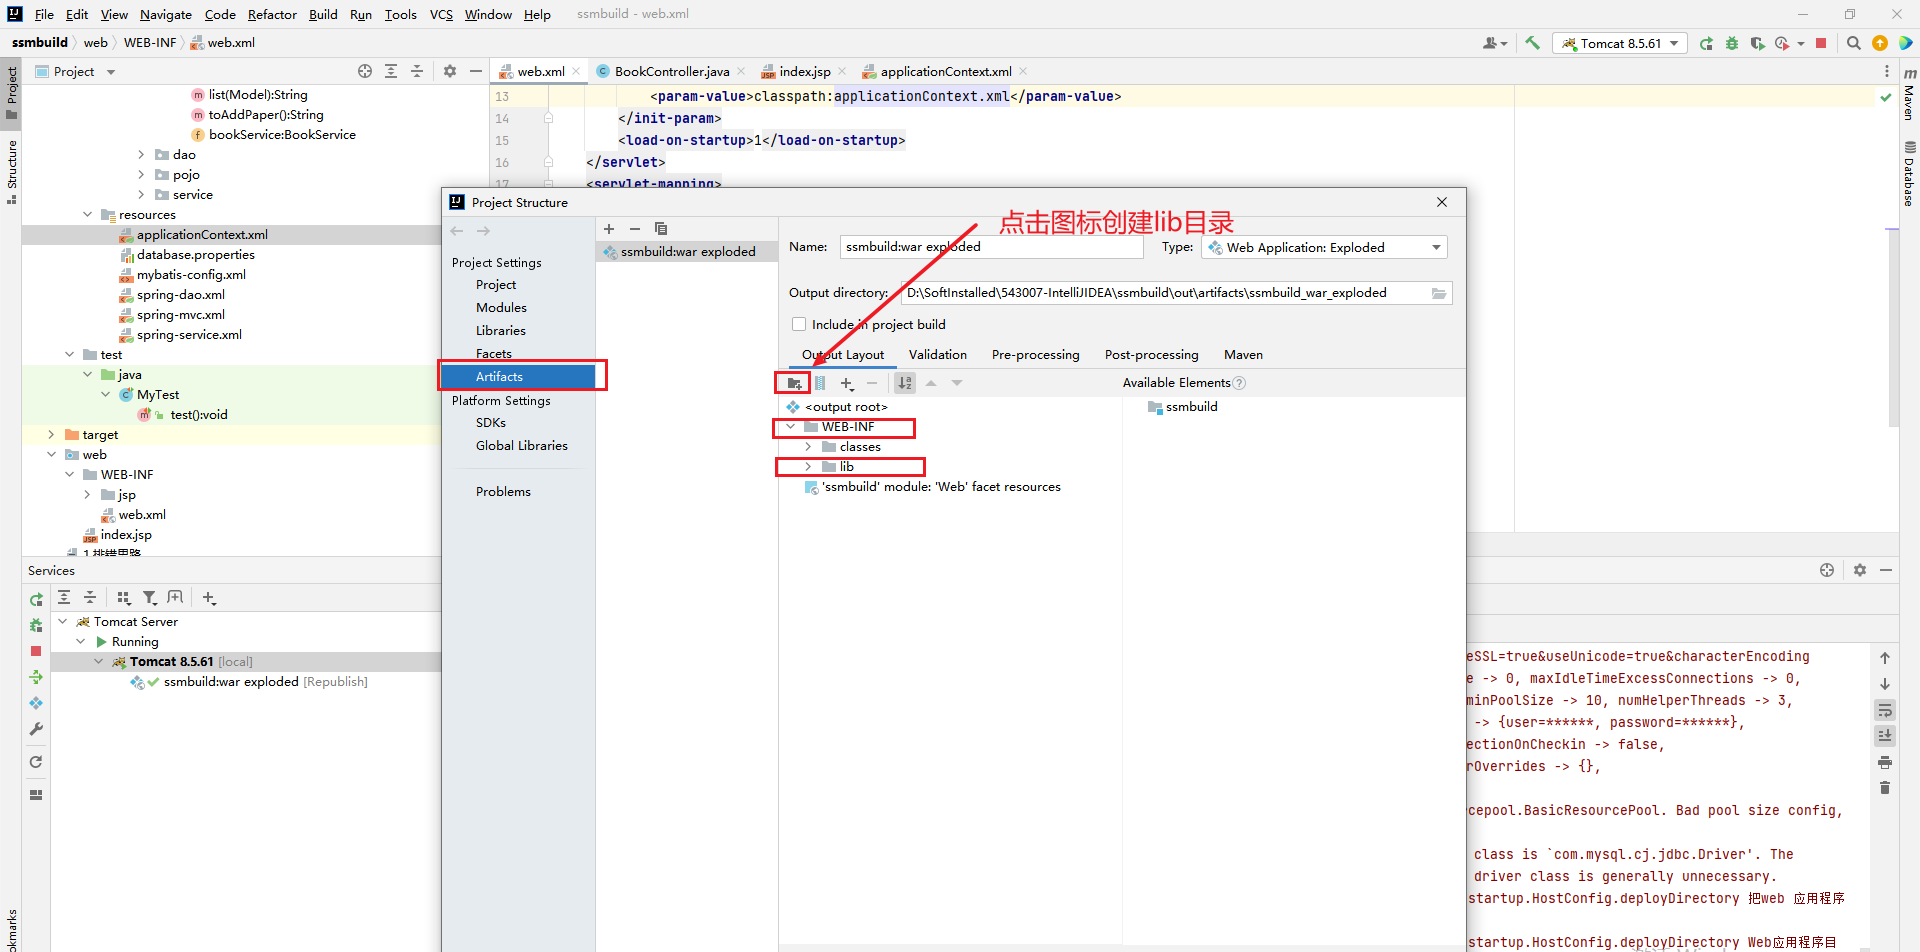1920x952 pixels.
Task: Open the VCS menu
Action: (x=441, y=14)
